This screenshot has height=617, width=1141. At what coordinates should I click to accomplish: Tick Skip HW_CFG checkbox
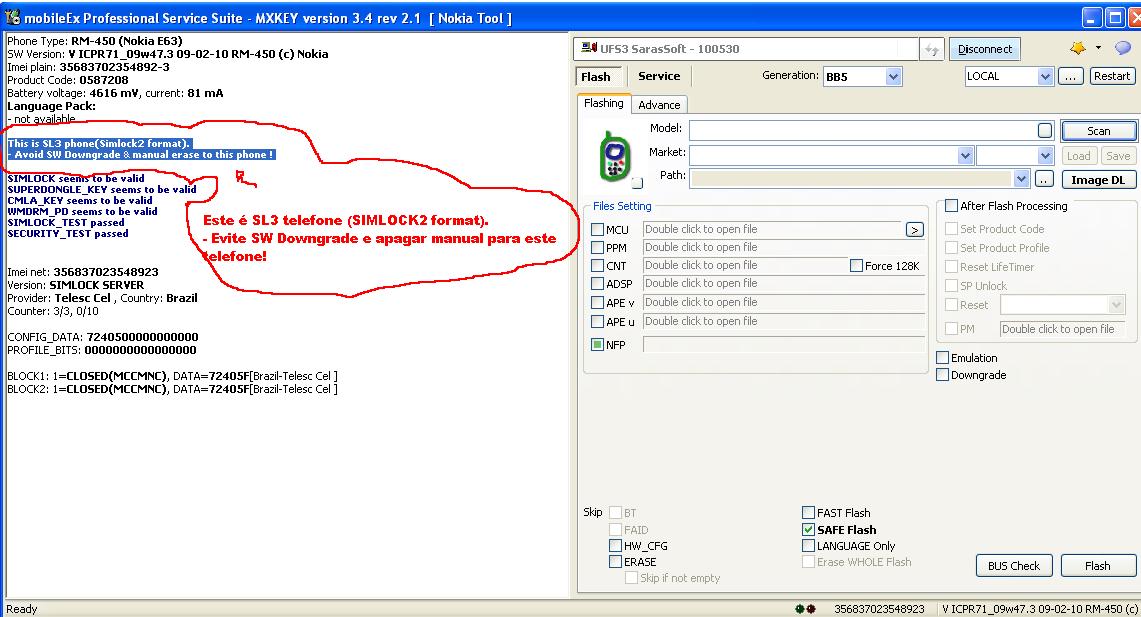point(616,546)
